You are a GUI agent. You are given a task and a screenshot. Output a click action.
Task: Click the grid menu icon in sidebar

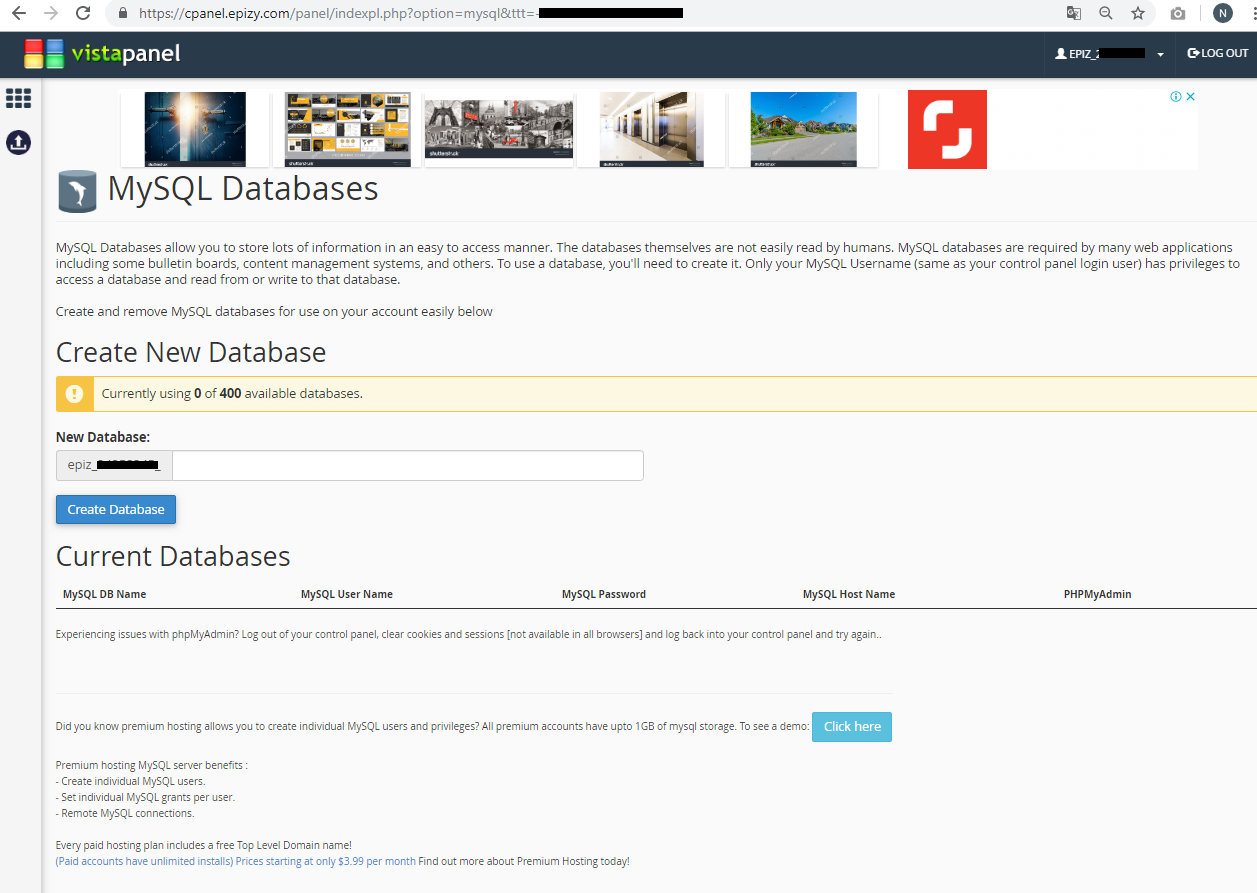pos(18,98)
